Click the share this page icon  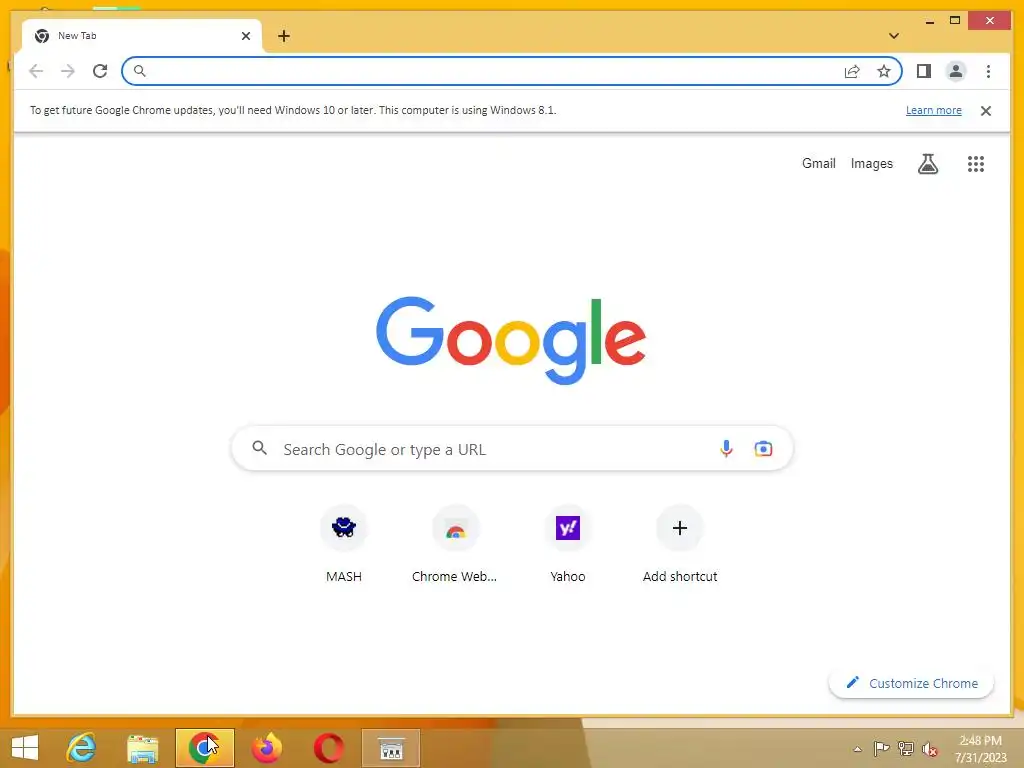[x=852, y=71]
